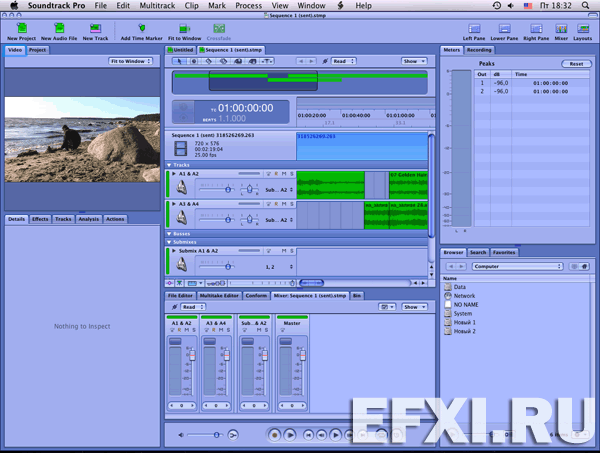Toggle the Lower Pane toolbar icon

click(504, 29)
